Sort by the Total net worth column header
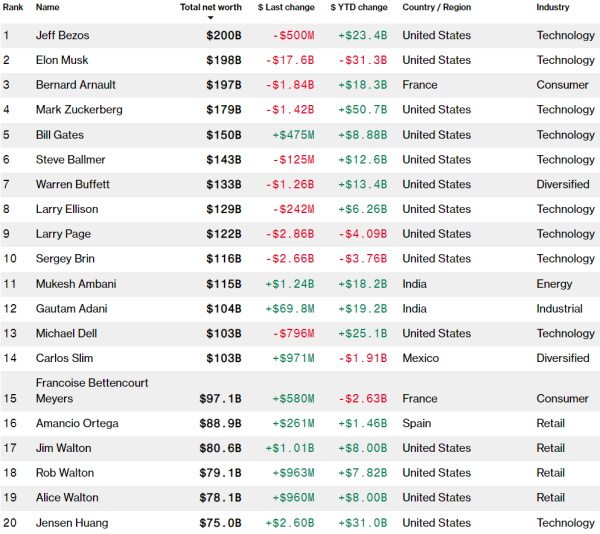This screenshot has height=534, width=600. pos(211,7)
